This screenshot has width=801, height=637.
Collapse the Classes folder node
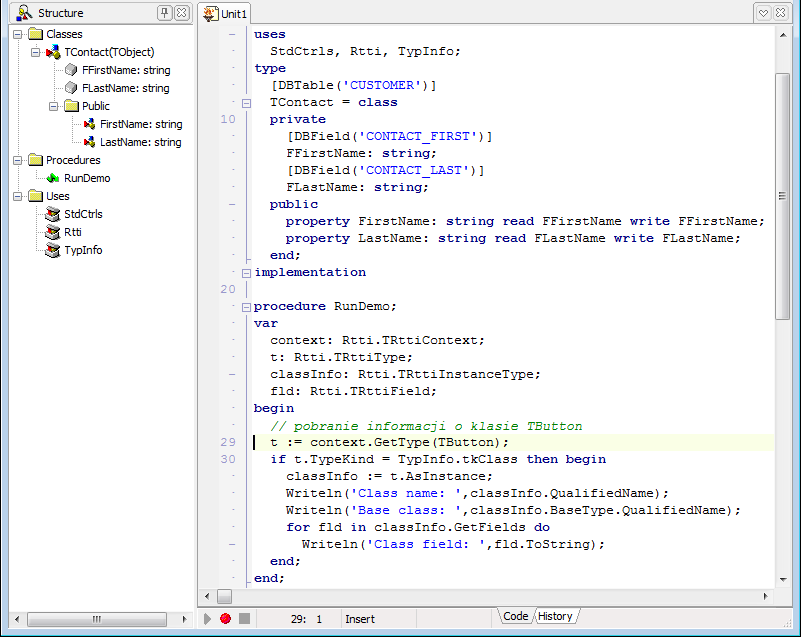(18, 34)
